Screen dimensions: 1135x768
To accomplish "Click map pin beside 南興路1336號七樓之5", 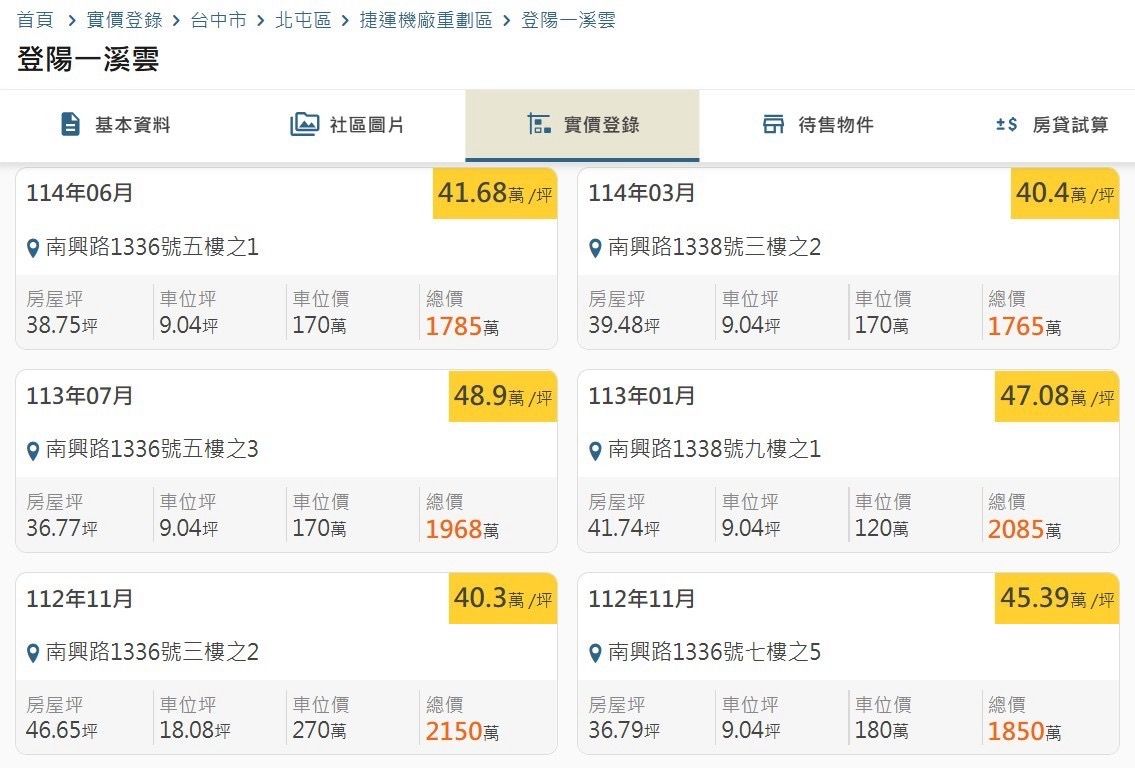I will pos(595,654).
